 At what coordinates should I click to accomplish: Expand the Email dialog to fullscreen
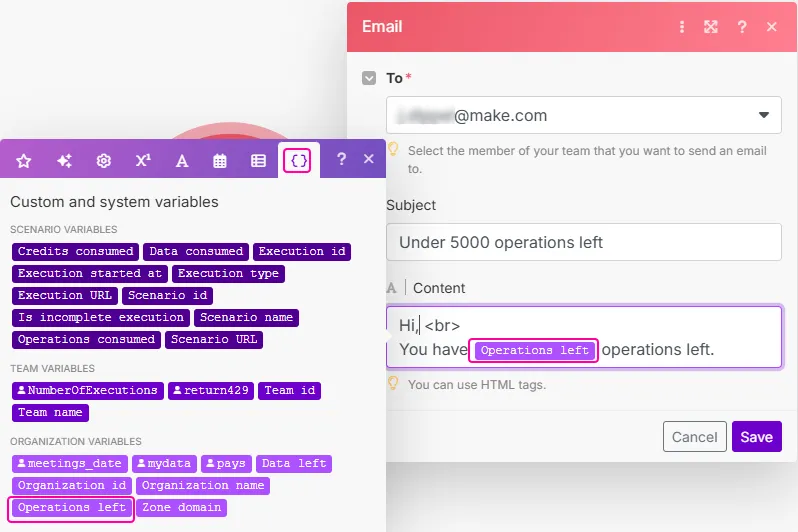[x=711, y=27]
